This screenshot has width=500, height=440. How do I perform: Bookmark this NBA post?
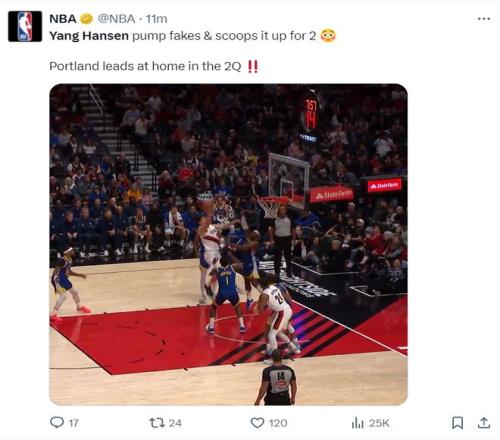457,423
